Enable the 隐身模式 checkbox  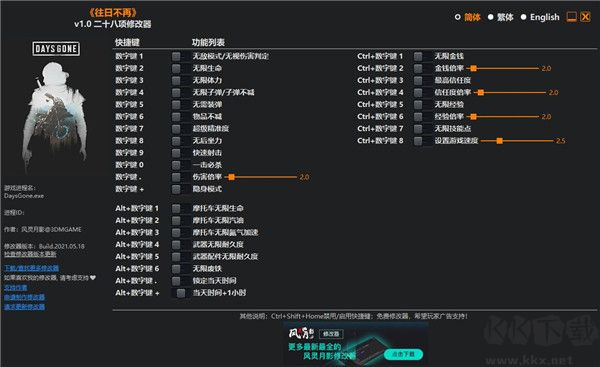[x=176, y=189]
